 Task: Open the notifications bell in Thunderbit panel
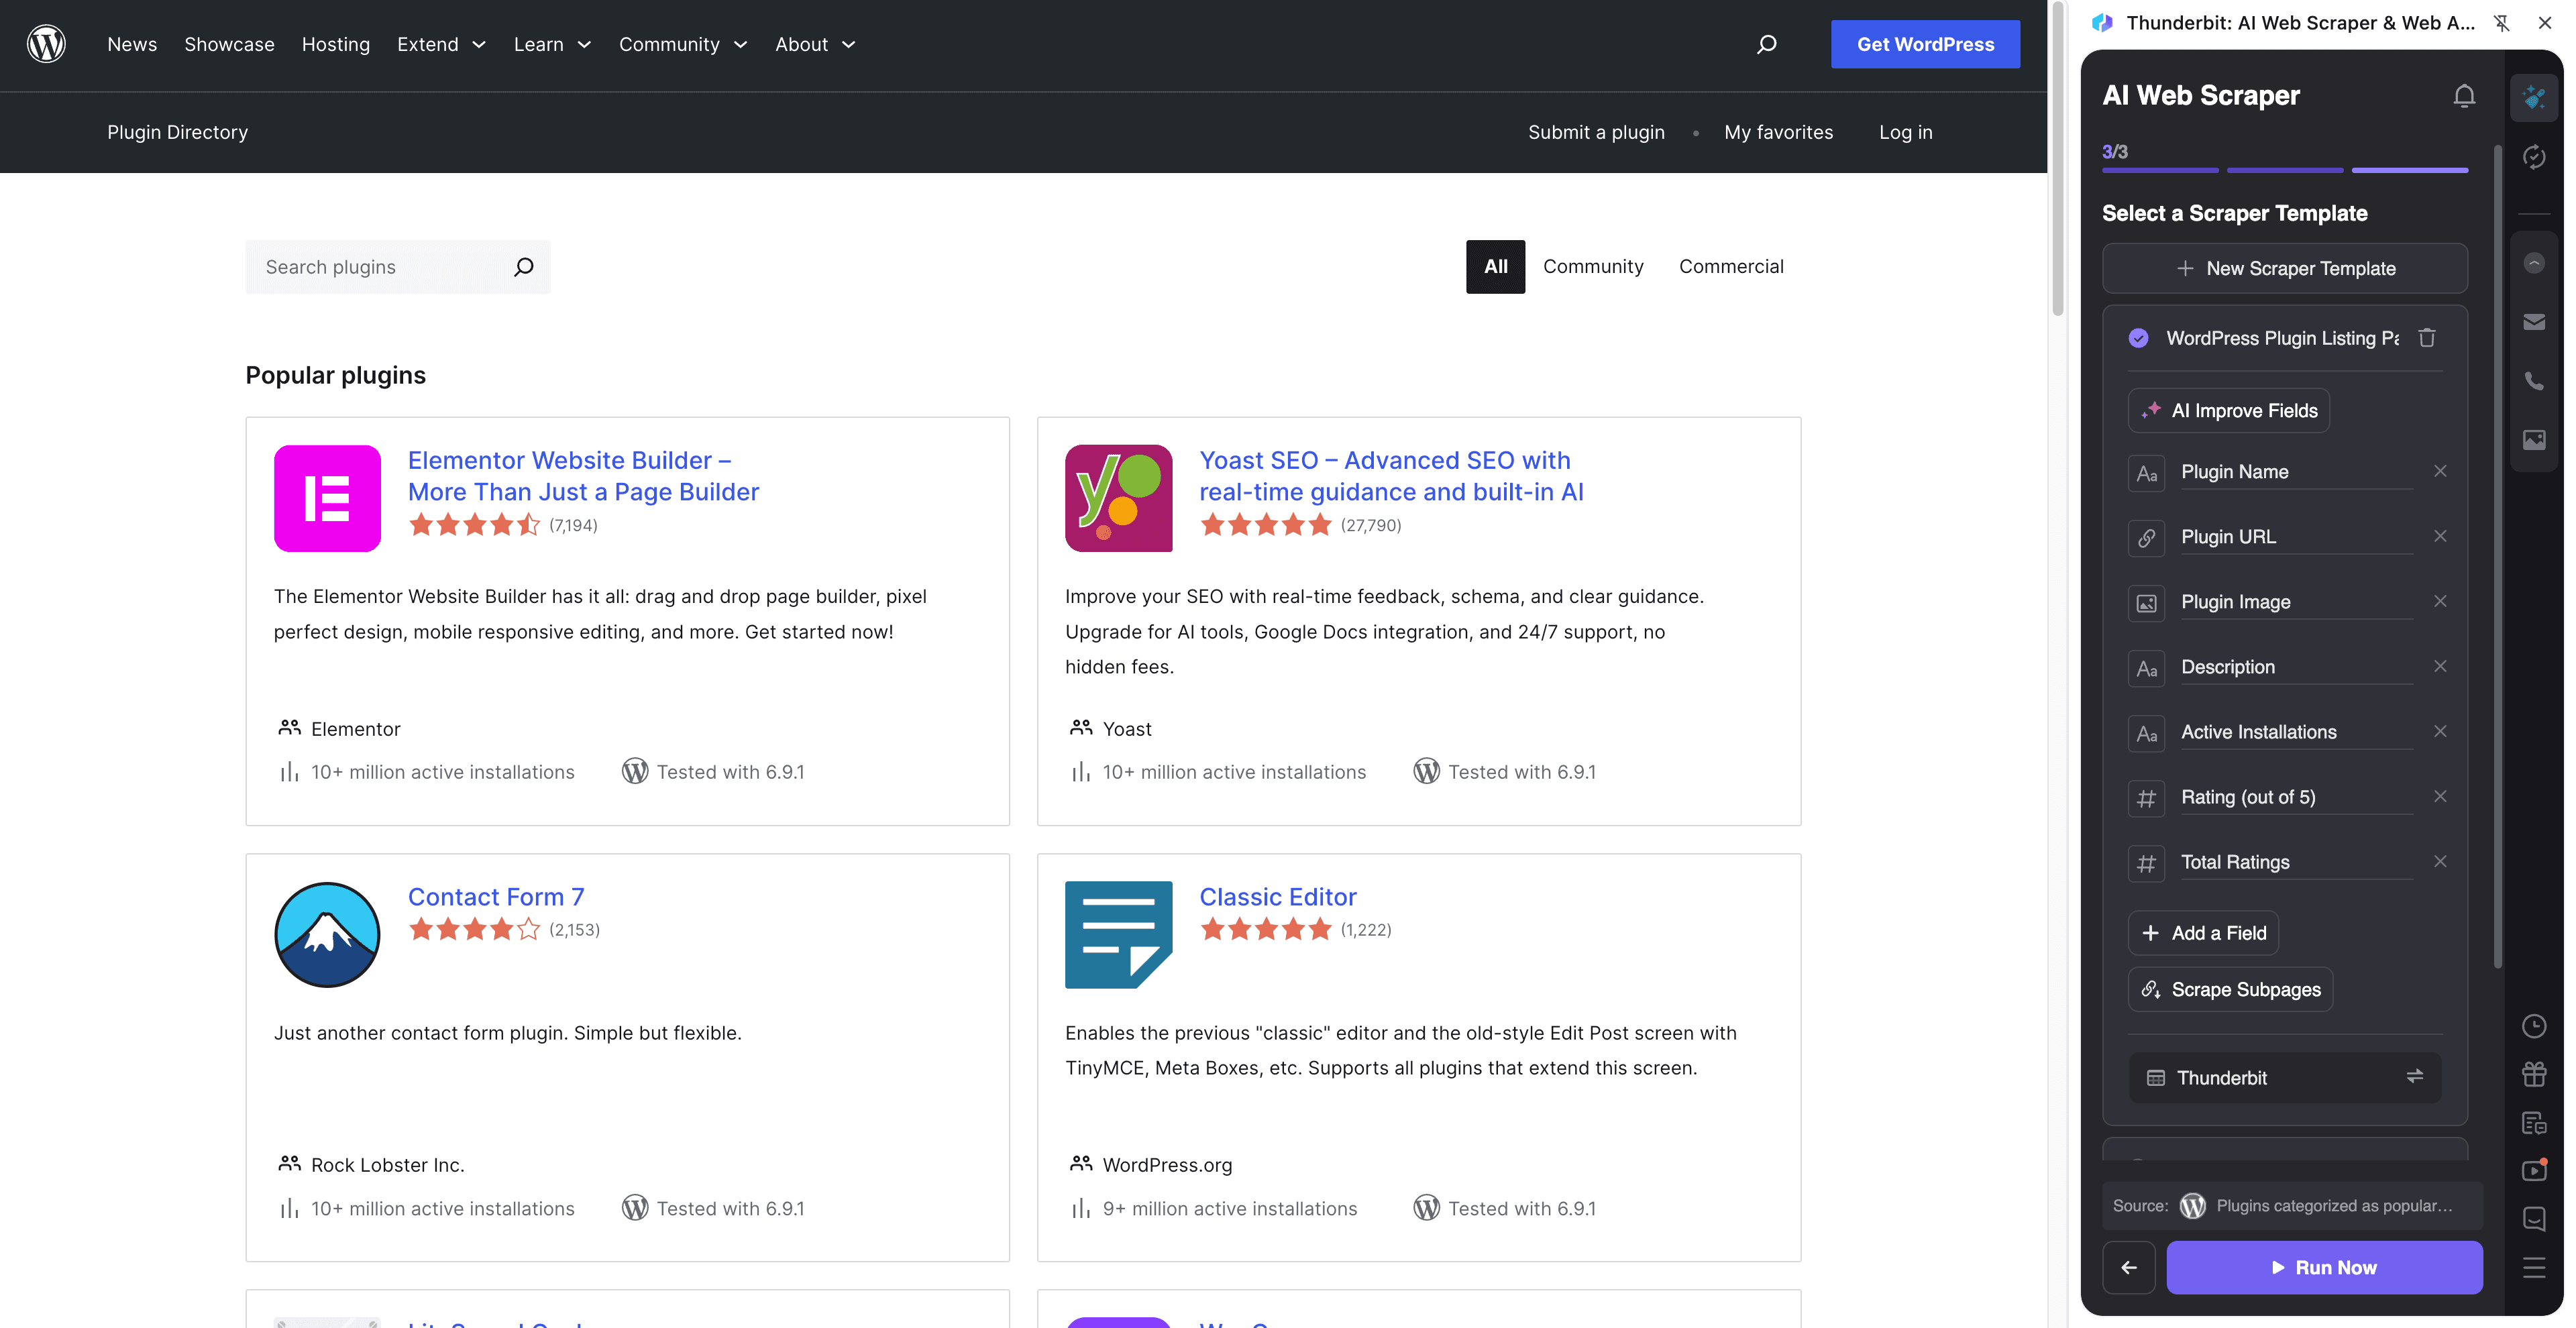pos(2464,96)
